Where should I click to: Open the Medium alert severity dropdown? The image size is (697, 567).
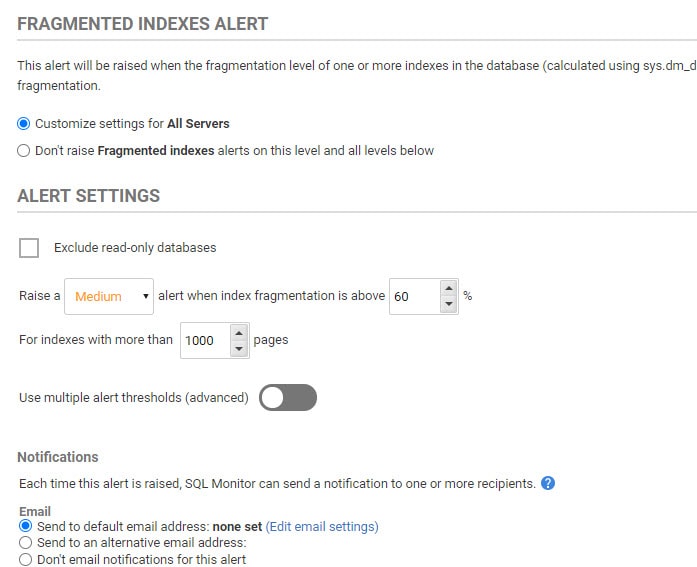point(109,296)
